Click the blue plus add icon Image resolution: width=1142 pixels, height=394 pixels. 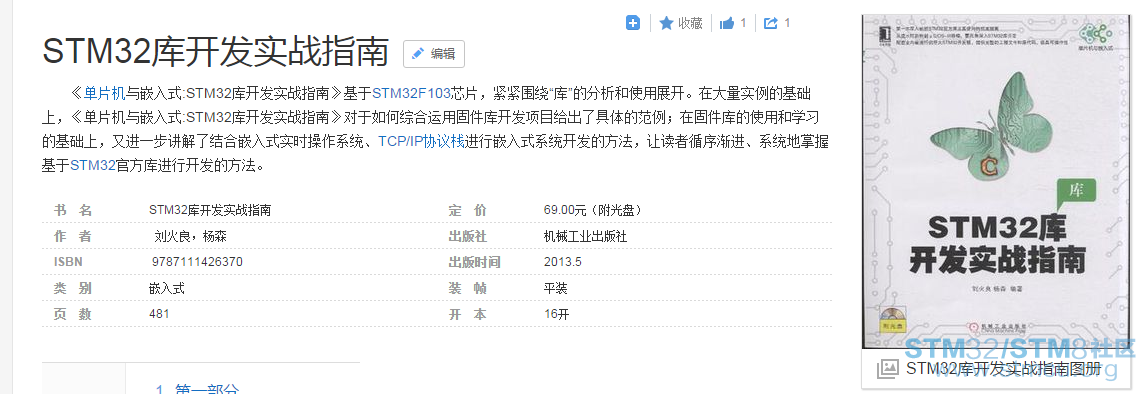(x=633, y=23)
